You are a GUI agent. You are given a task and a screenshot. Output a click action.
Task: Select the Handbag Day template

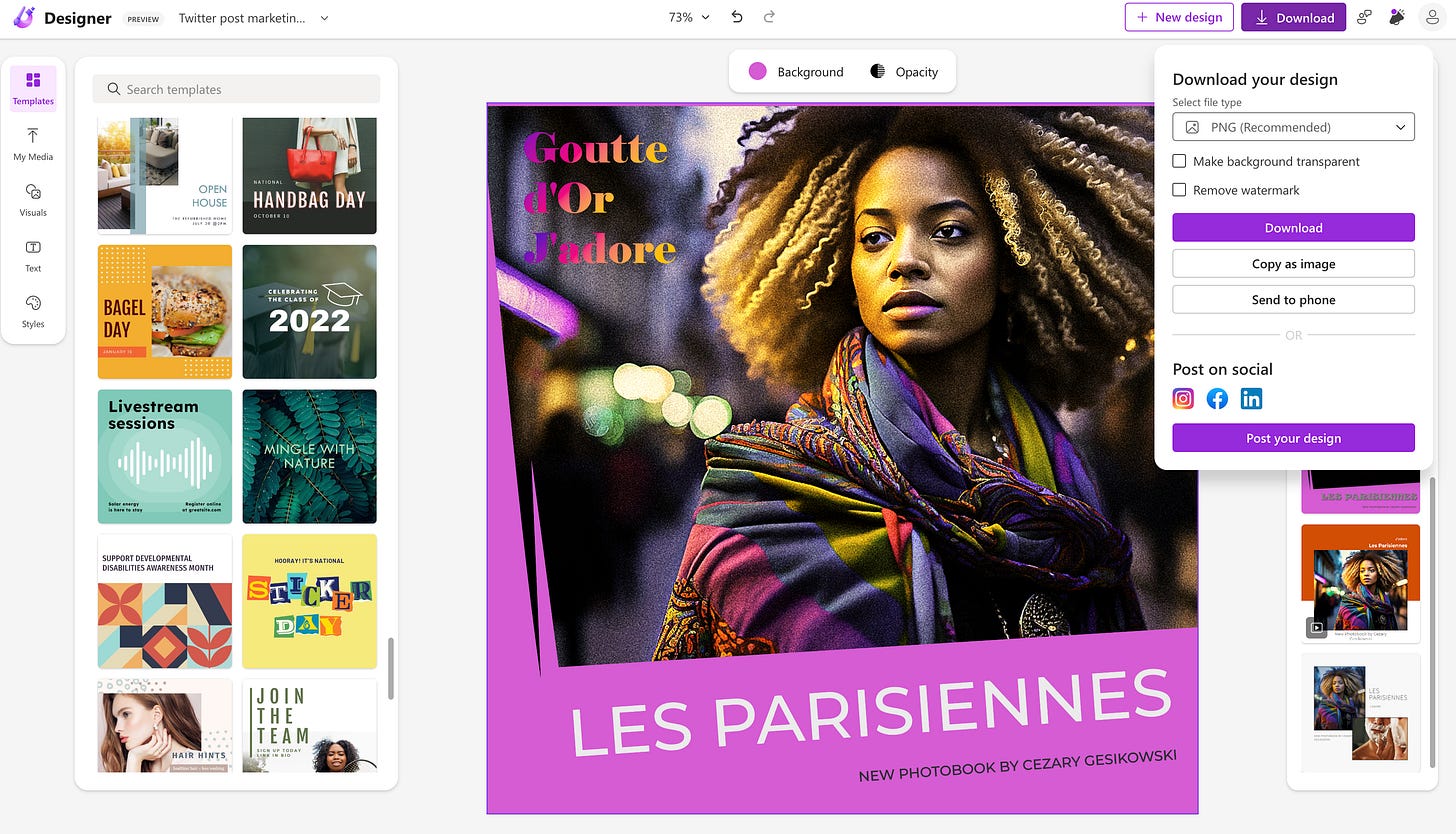pyautogui.click(x=310, y=176)
